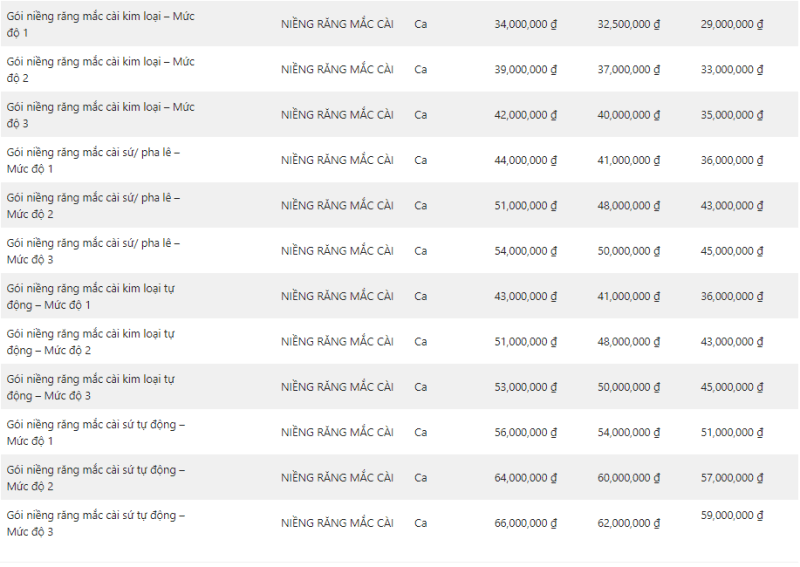The width and height of the screenshot is (800, 567).
Task: Click the 54,000,000 đ price cell
Action: tap(525, 251)
